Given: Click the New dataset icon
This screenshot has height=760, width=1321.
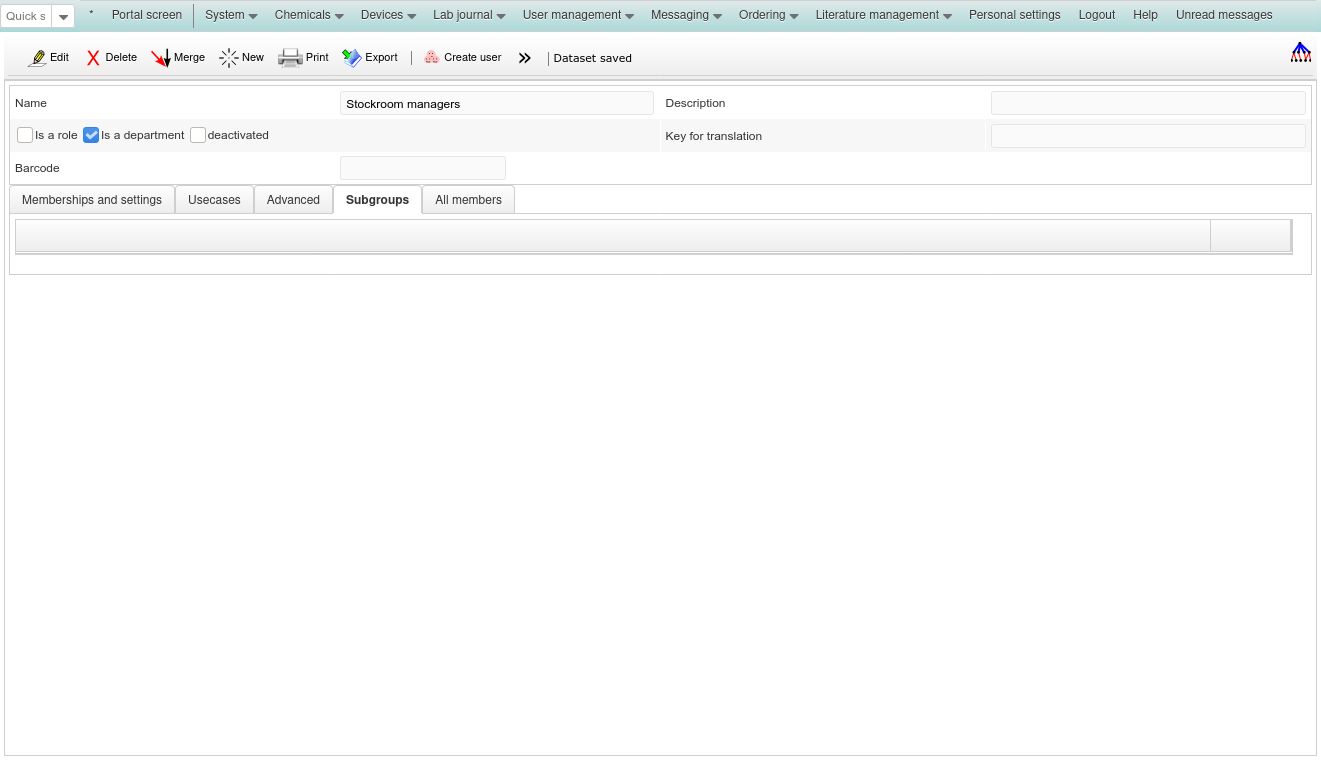Looking at the screenshot, I should coord(229,58).
